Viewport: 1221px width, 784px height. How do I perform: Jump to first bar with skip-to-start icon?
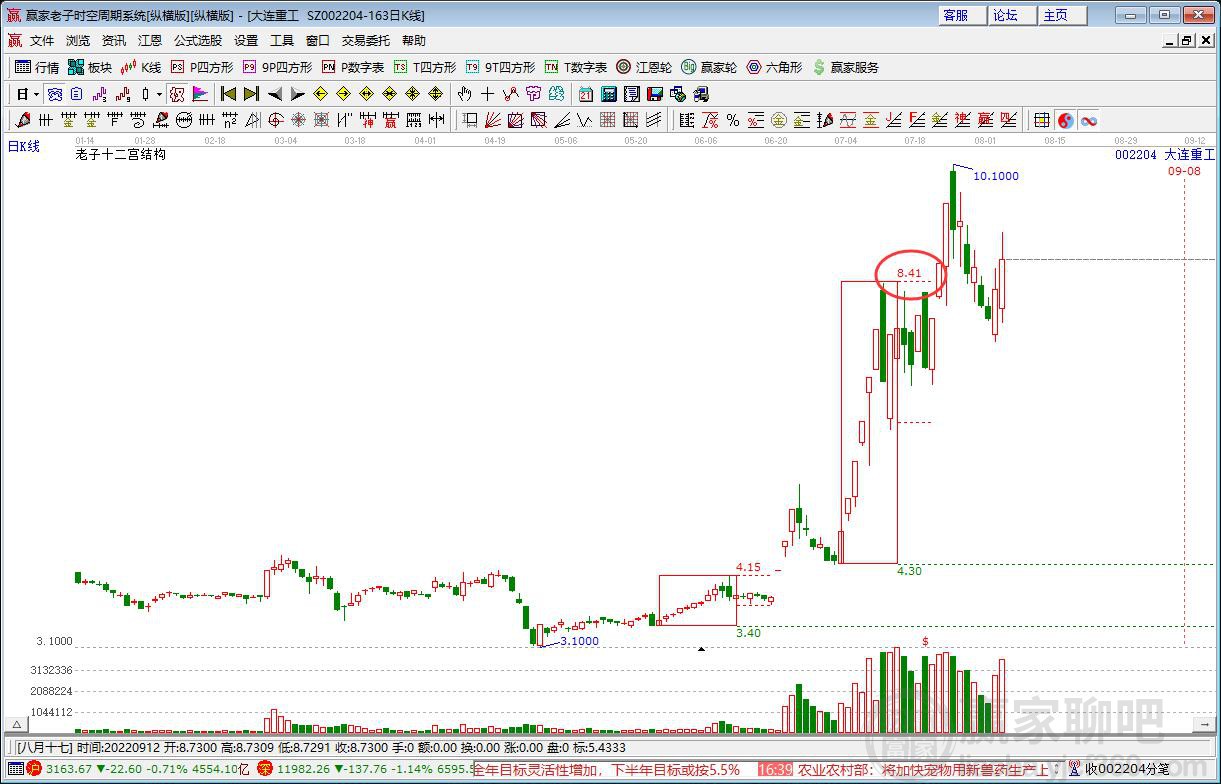coord(228,94)
